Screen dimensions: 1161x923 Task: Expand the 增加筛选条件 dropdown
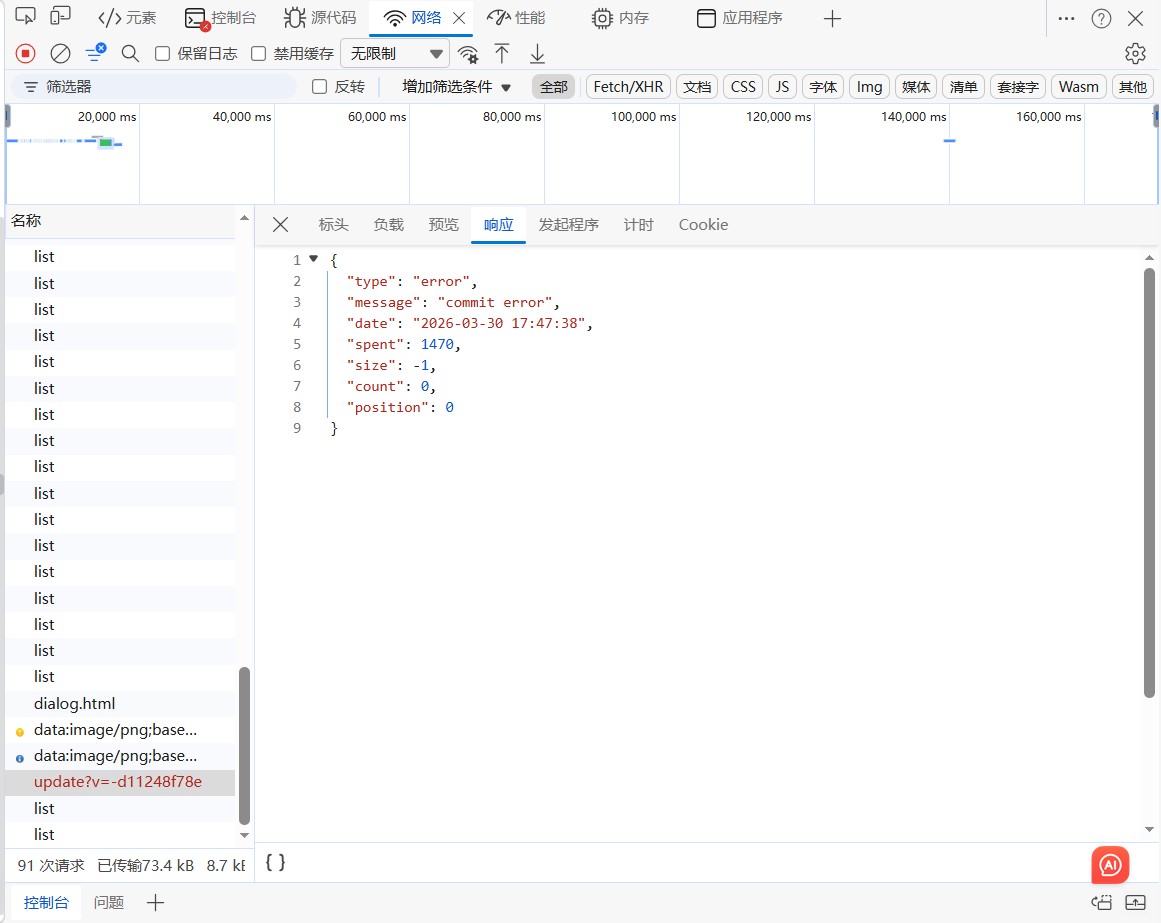457,87
